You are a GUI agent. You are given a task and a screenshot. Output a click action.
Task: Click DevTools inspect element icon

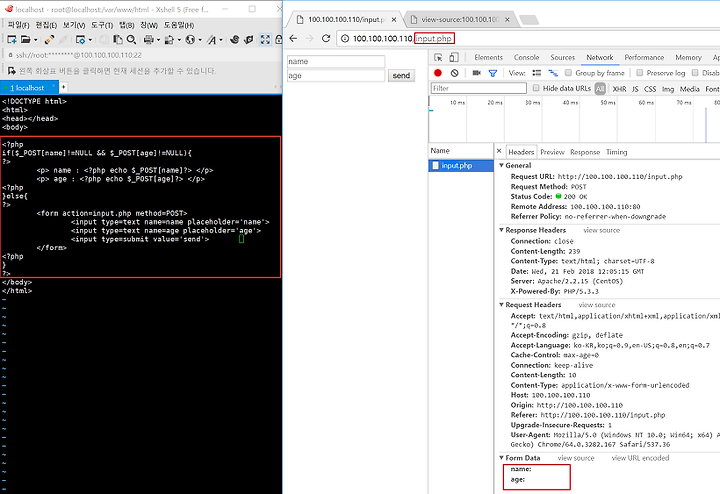[438, 57]
